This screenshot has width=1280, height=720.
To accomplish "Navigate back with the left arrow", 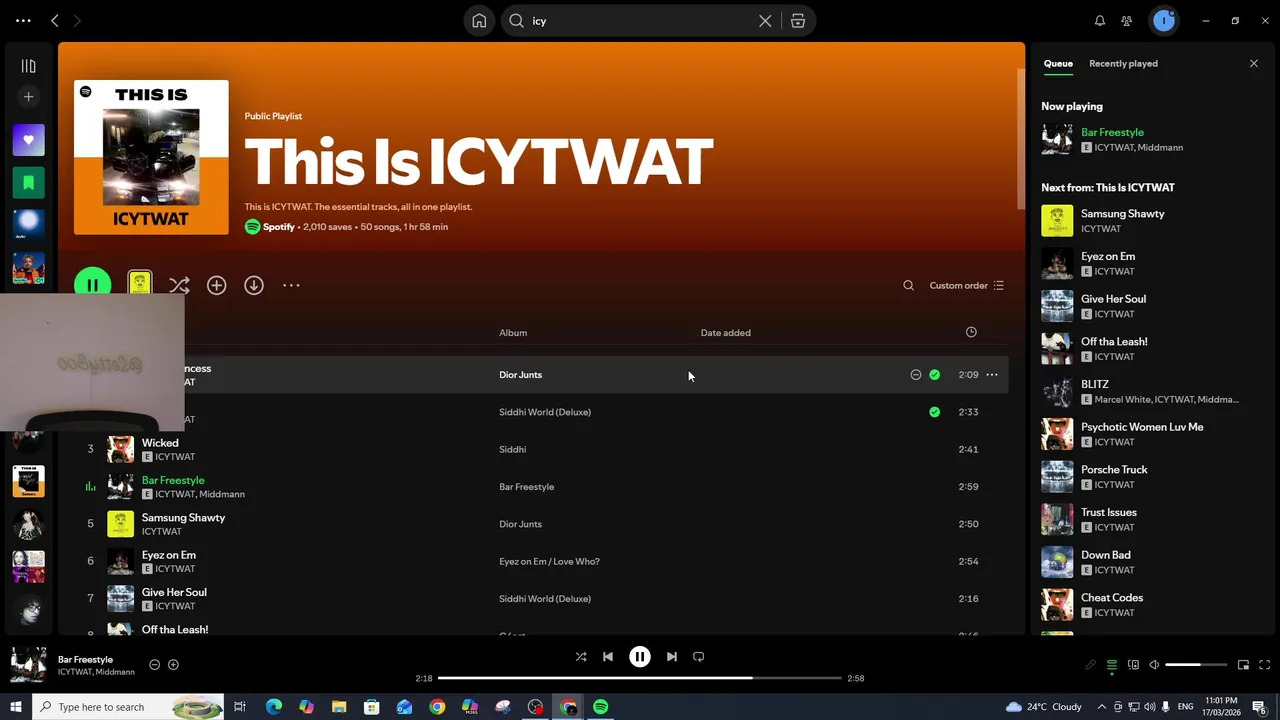I will [x=55, y=21].
